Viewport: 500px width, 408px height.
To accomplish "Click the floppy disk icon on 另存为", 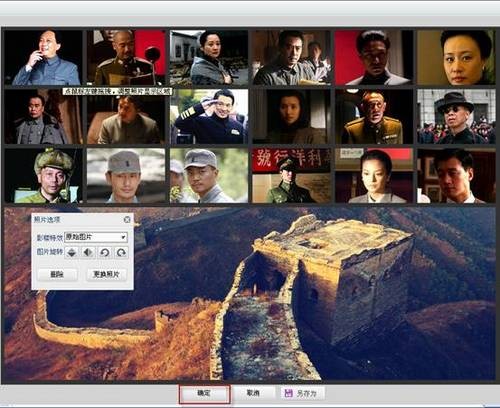I will 288,393.
